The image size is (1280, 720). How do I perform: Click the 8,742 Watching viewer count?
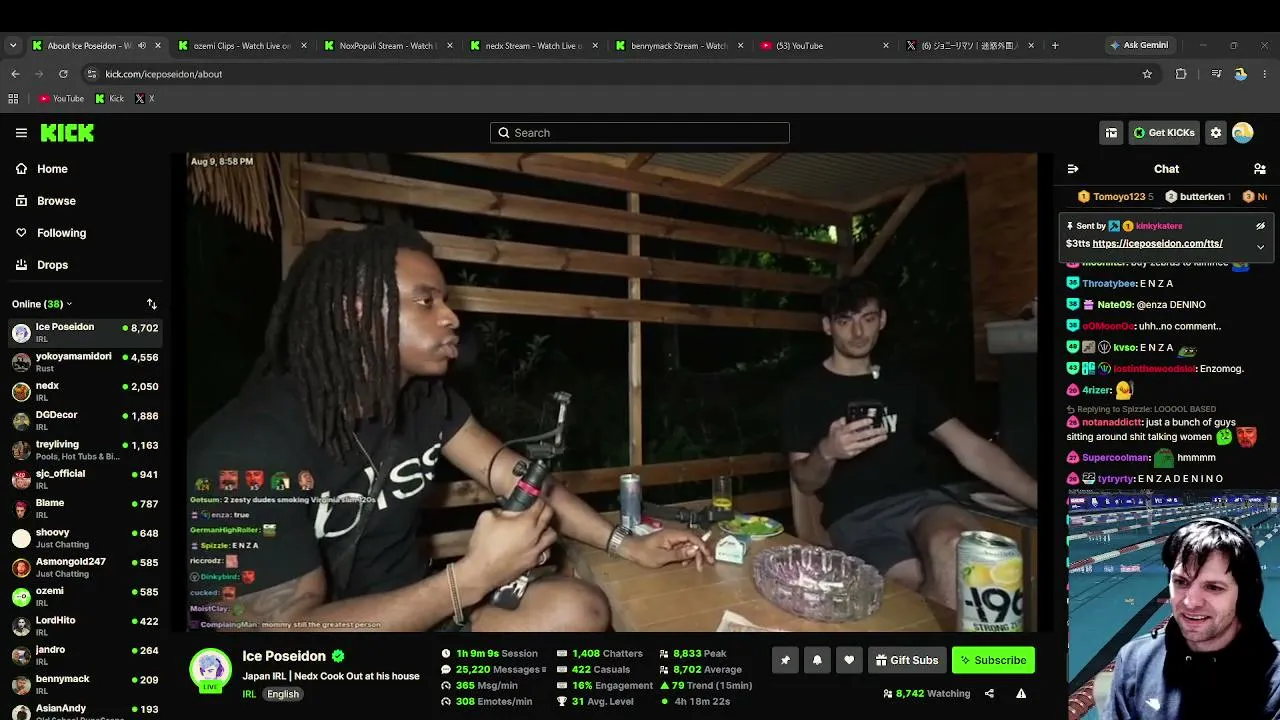tap(927, 693)
